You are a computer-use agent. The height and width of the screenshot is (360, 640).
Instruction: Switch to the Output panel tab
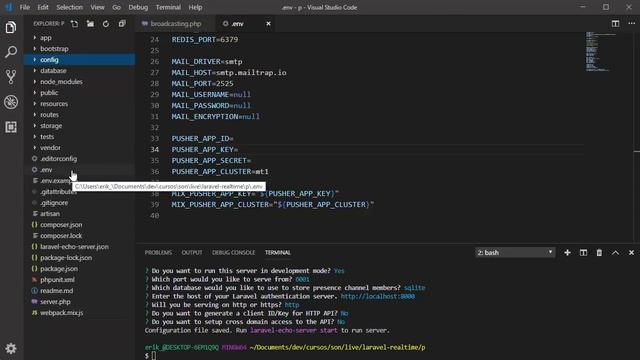point(192,253)
